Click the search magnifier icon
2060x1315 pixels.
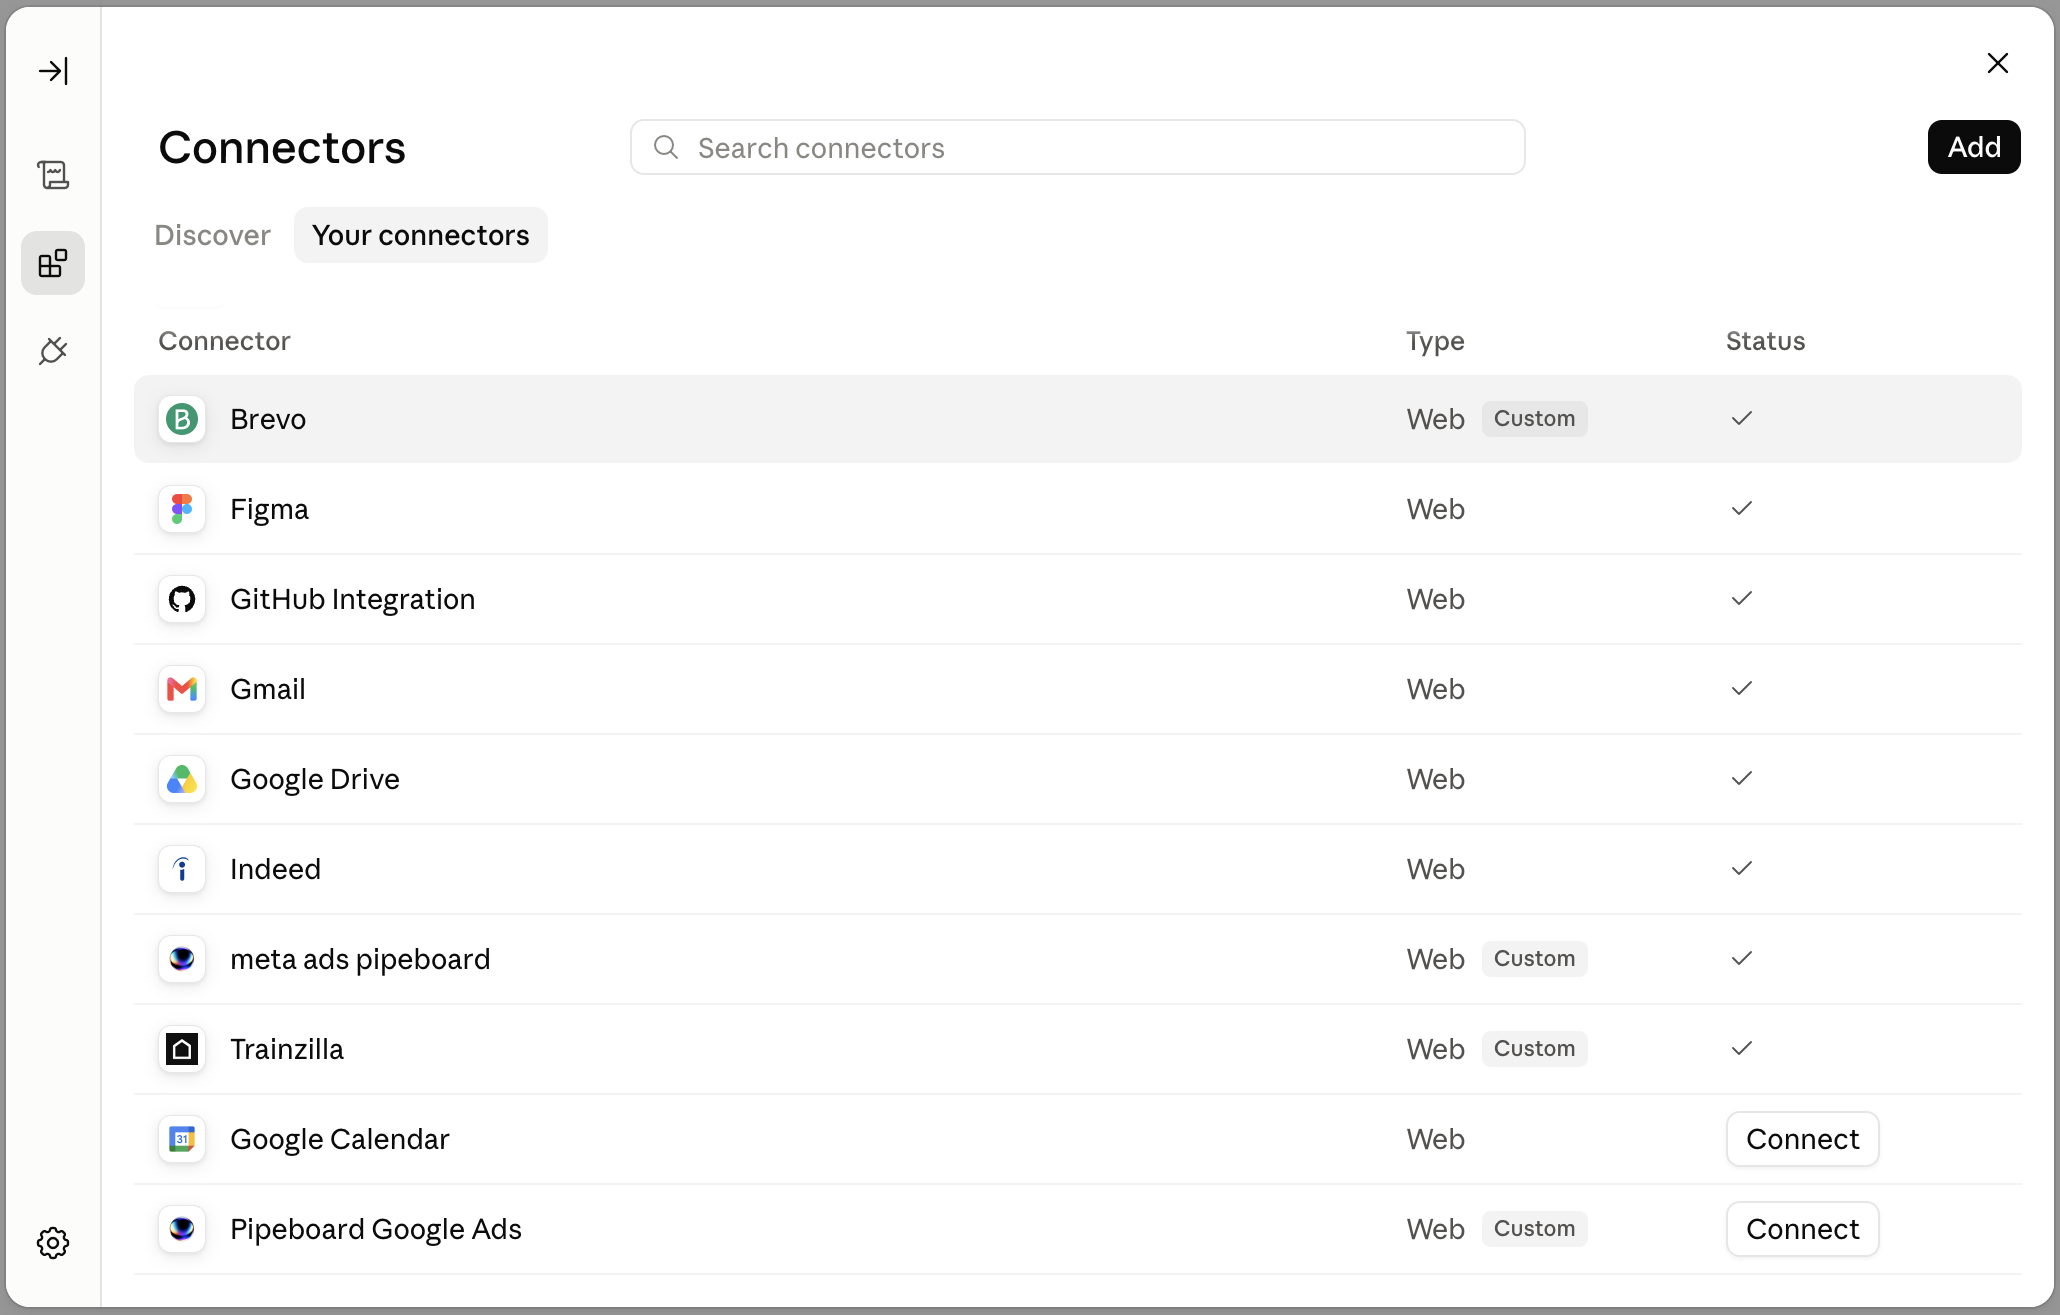[x=666, y=148]
